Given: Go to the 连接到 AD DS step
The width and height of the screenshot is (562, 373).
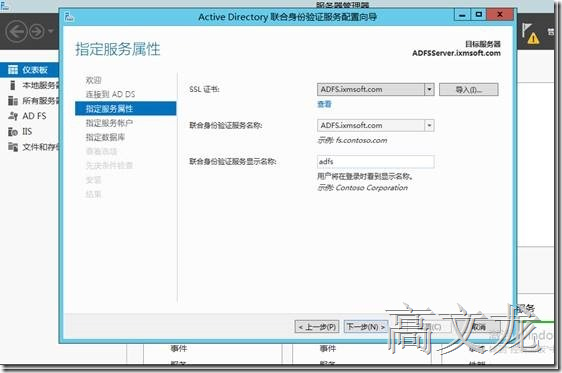Looking at the screenshot, I should (x=110, y=94).
